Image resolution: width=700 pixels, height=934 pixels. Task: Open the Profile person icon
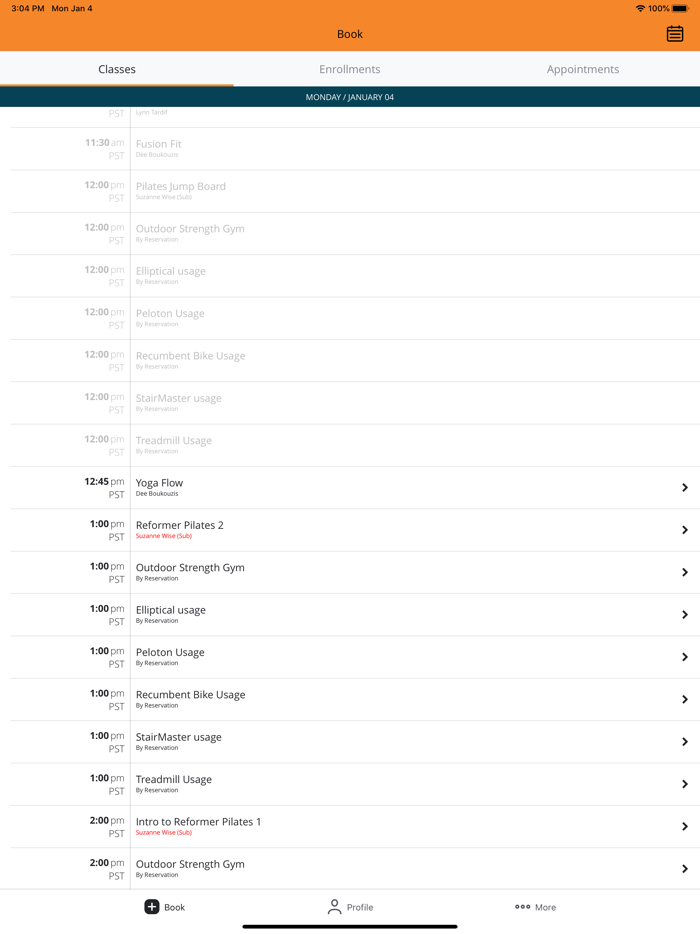pos(334,907)
